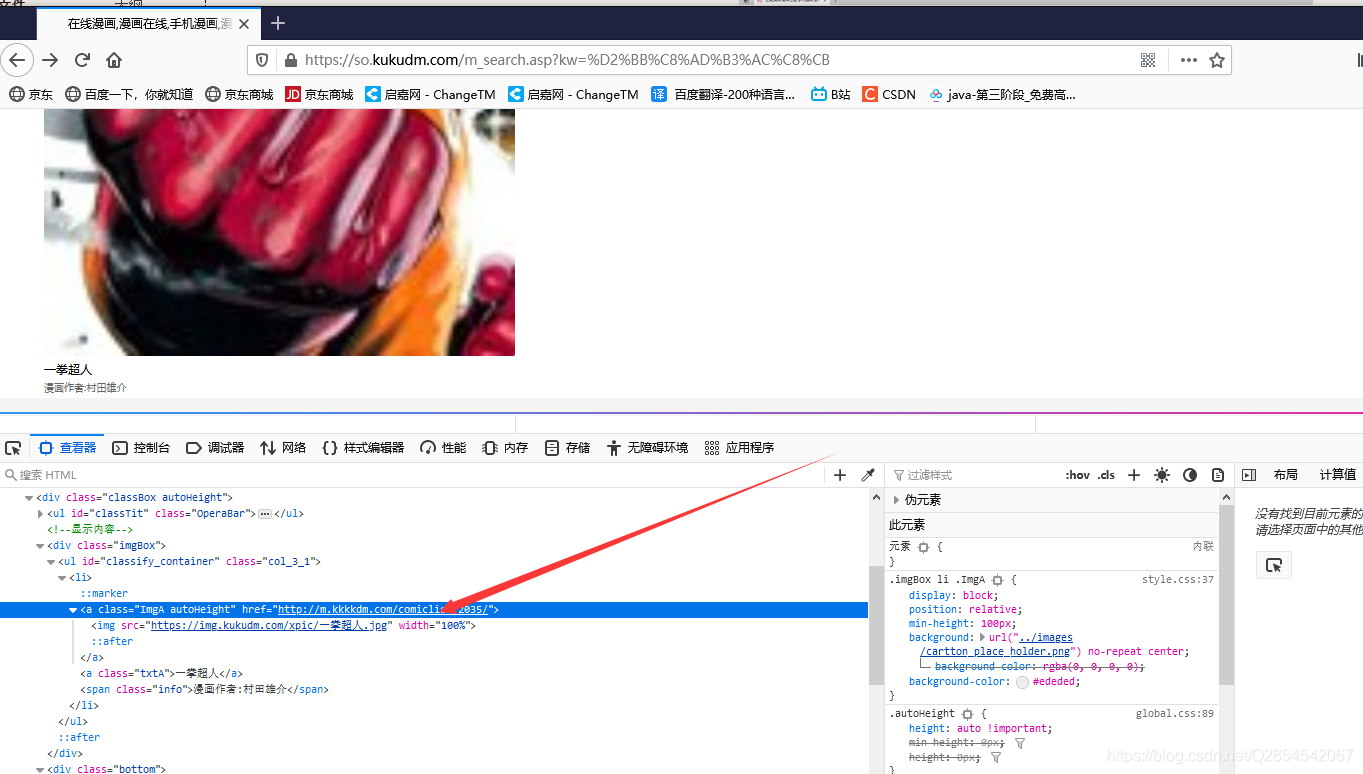Click the #ededed background-color swatch
The height and width of the screenshot is (774, 1363).
pos(1022,682)
